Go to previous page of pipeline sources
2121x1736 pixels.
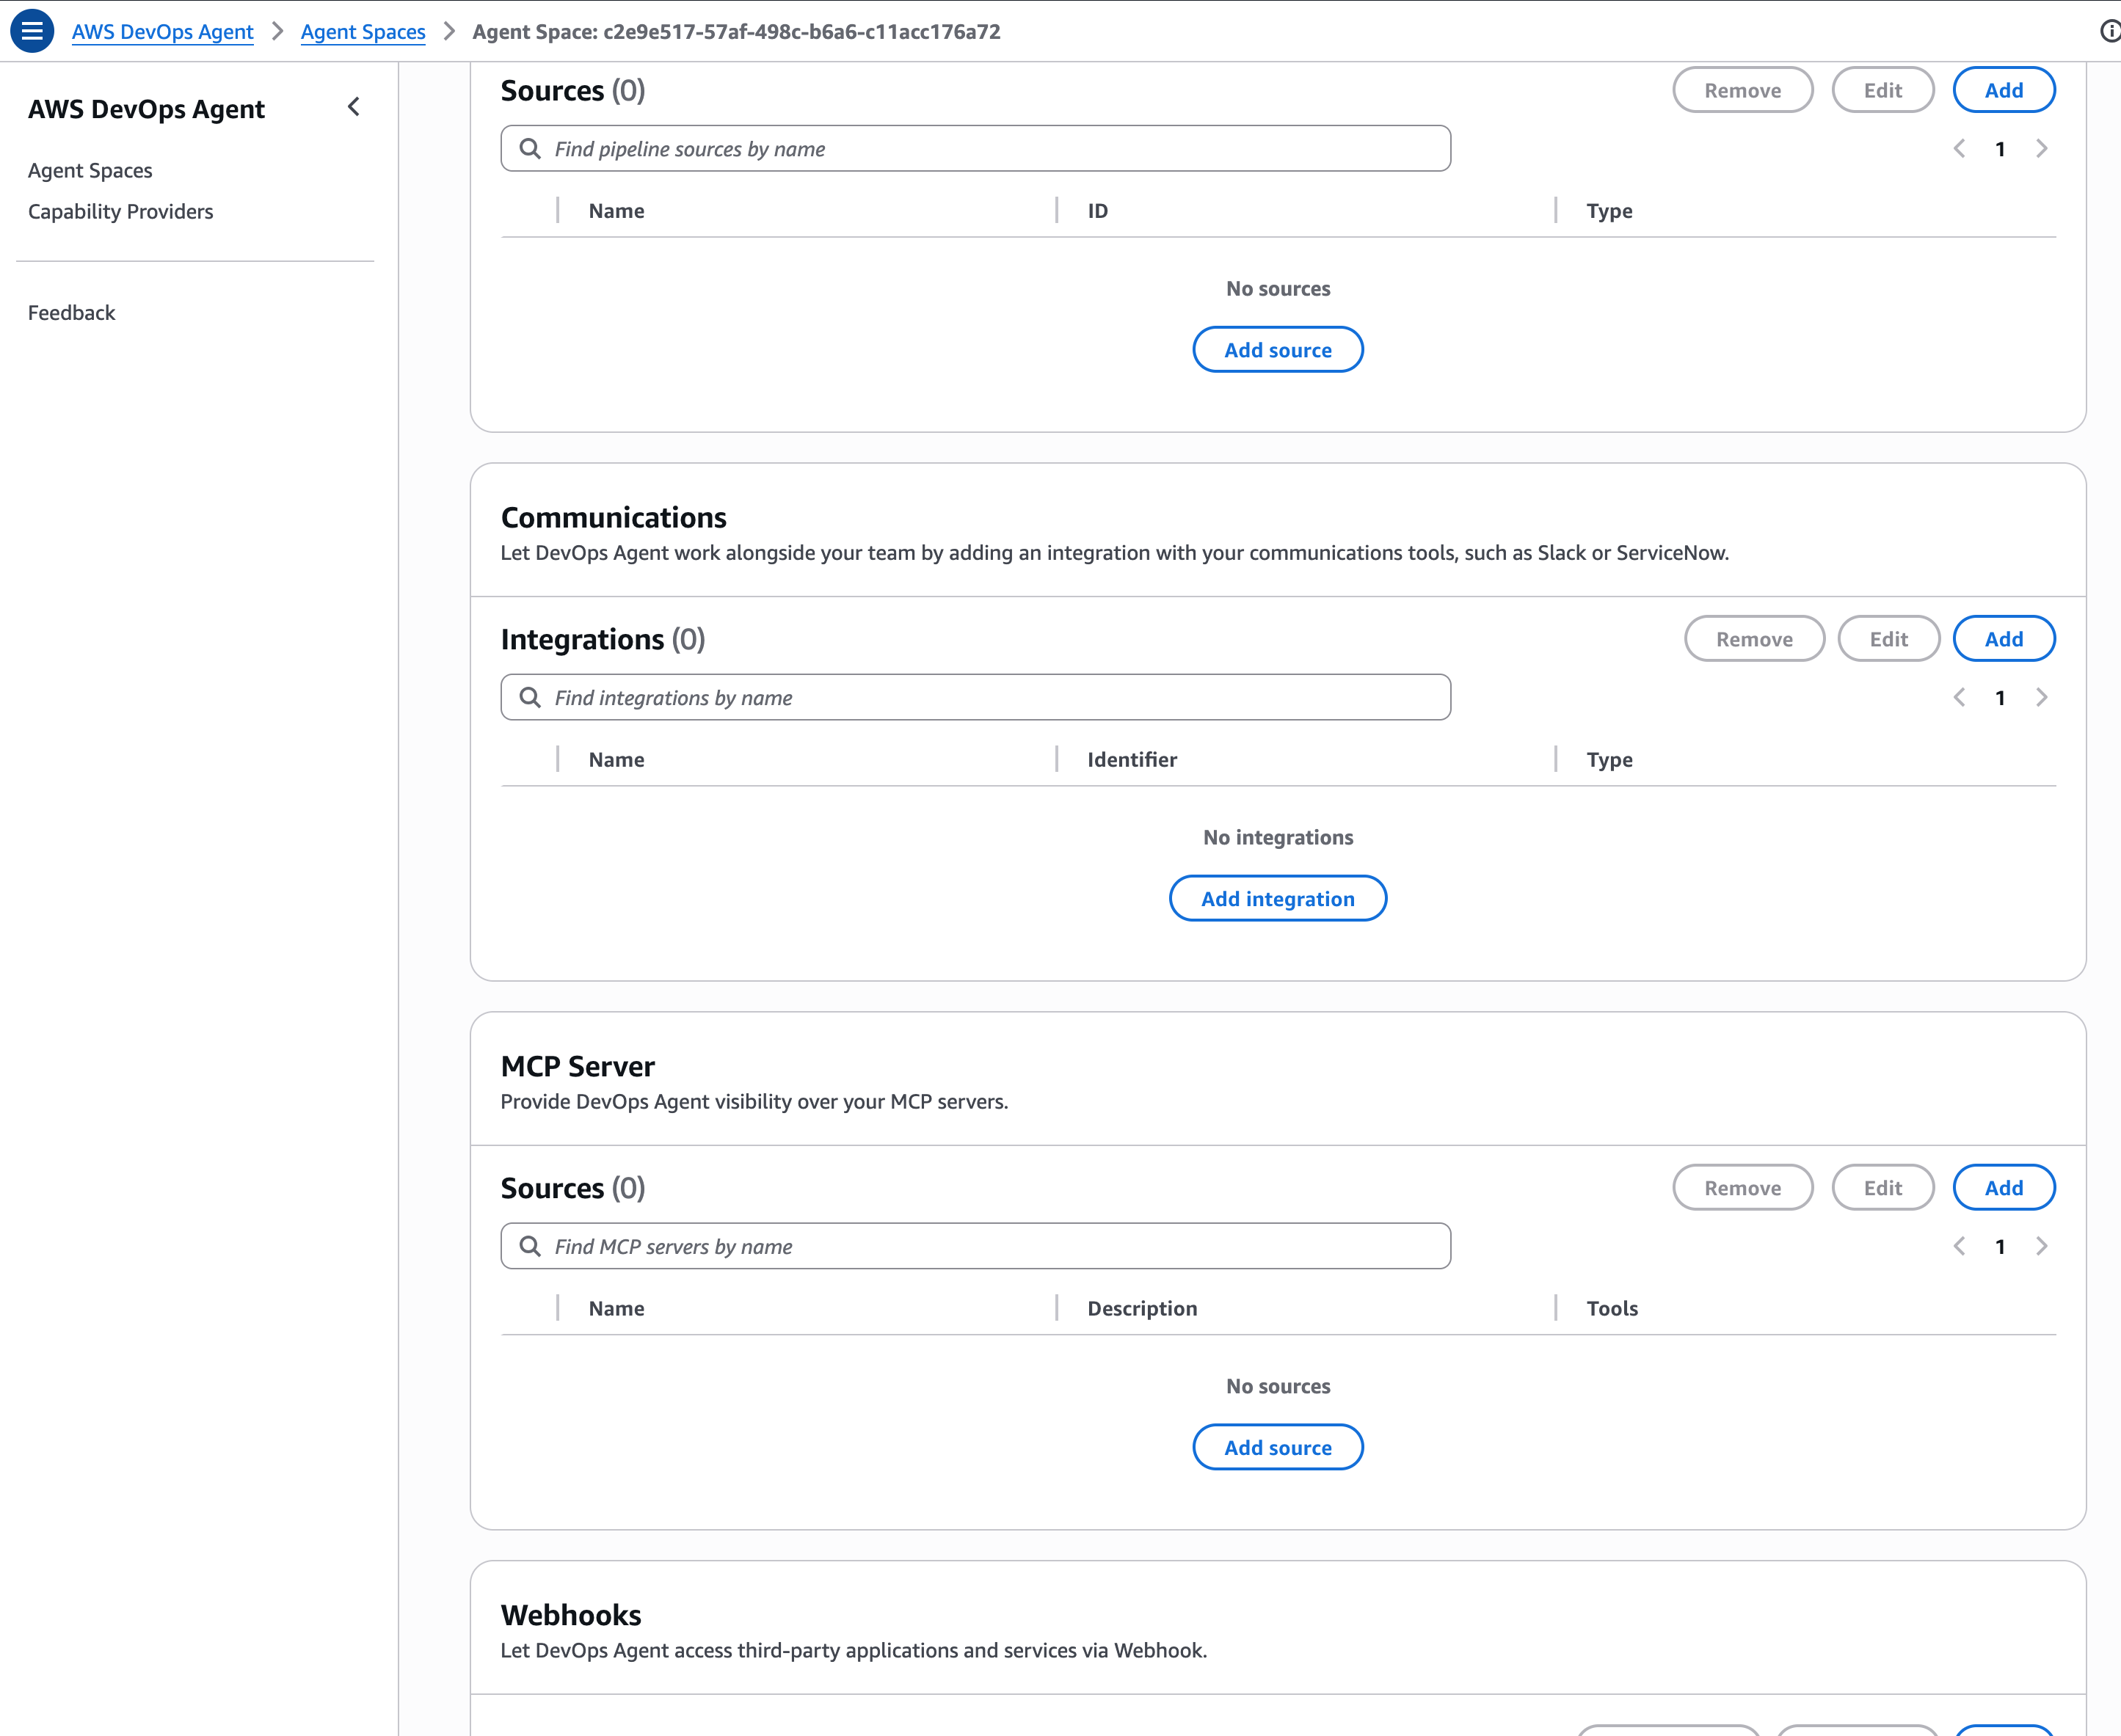tap(1959, 149)
